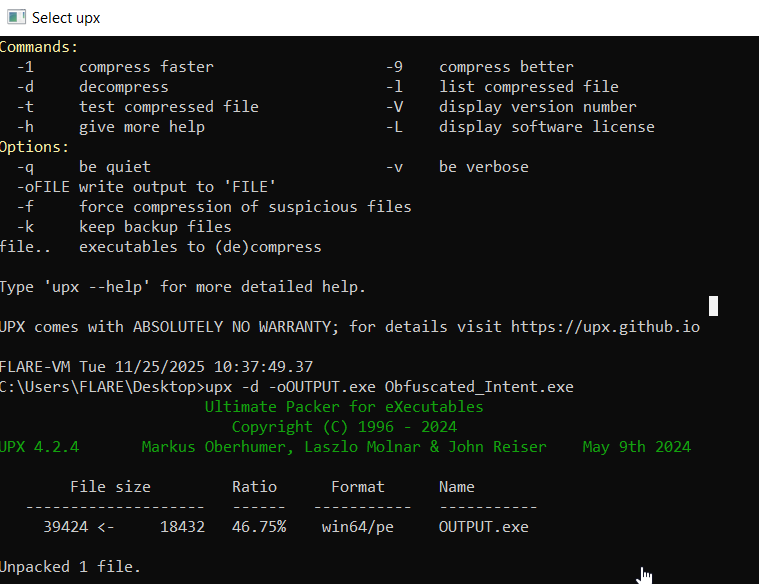Click the https://upx.github.io URL text

pos(605,327)
